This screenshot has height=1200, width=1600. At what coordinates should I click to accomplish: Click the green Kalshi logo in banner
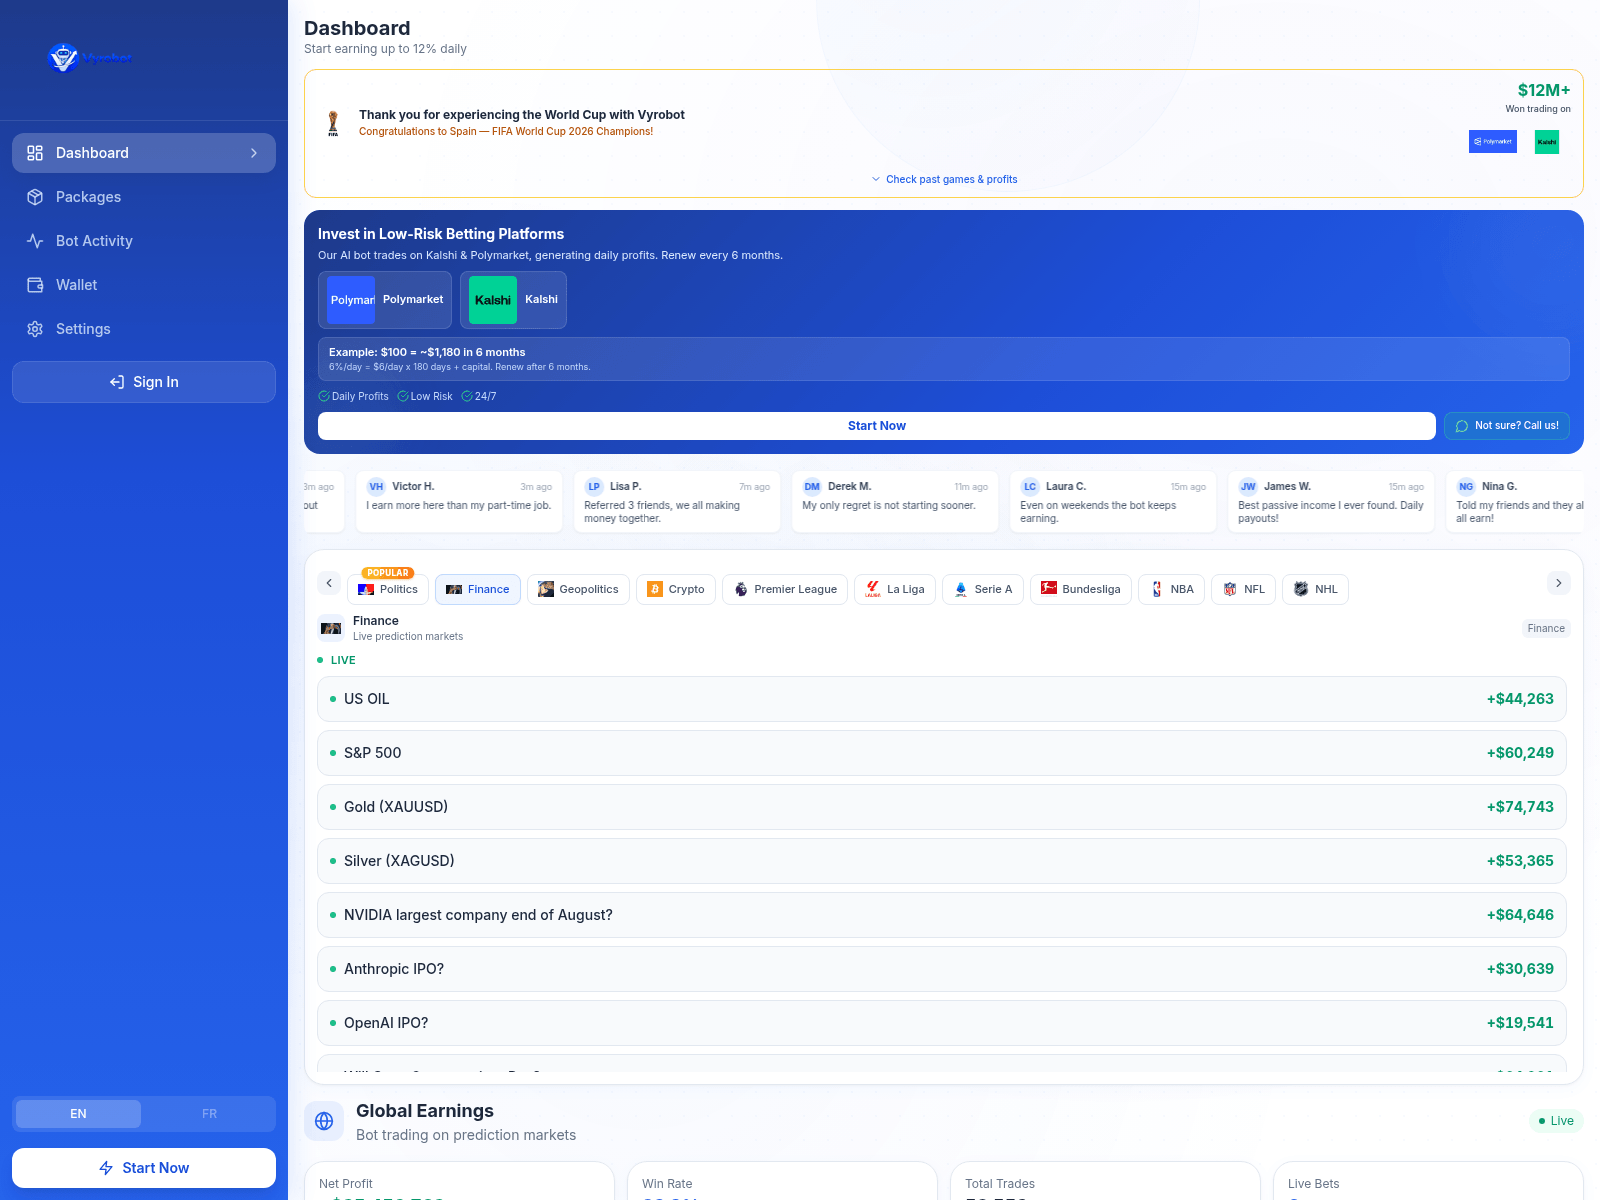pos(1547,142)
